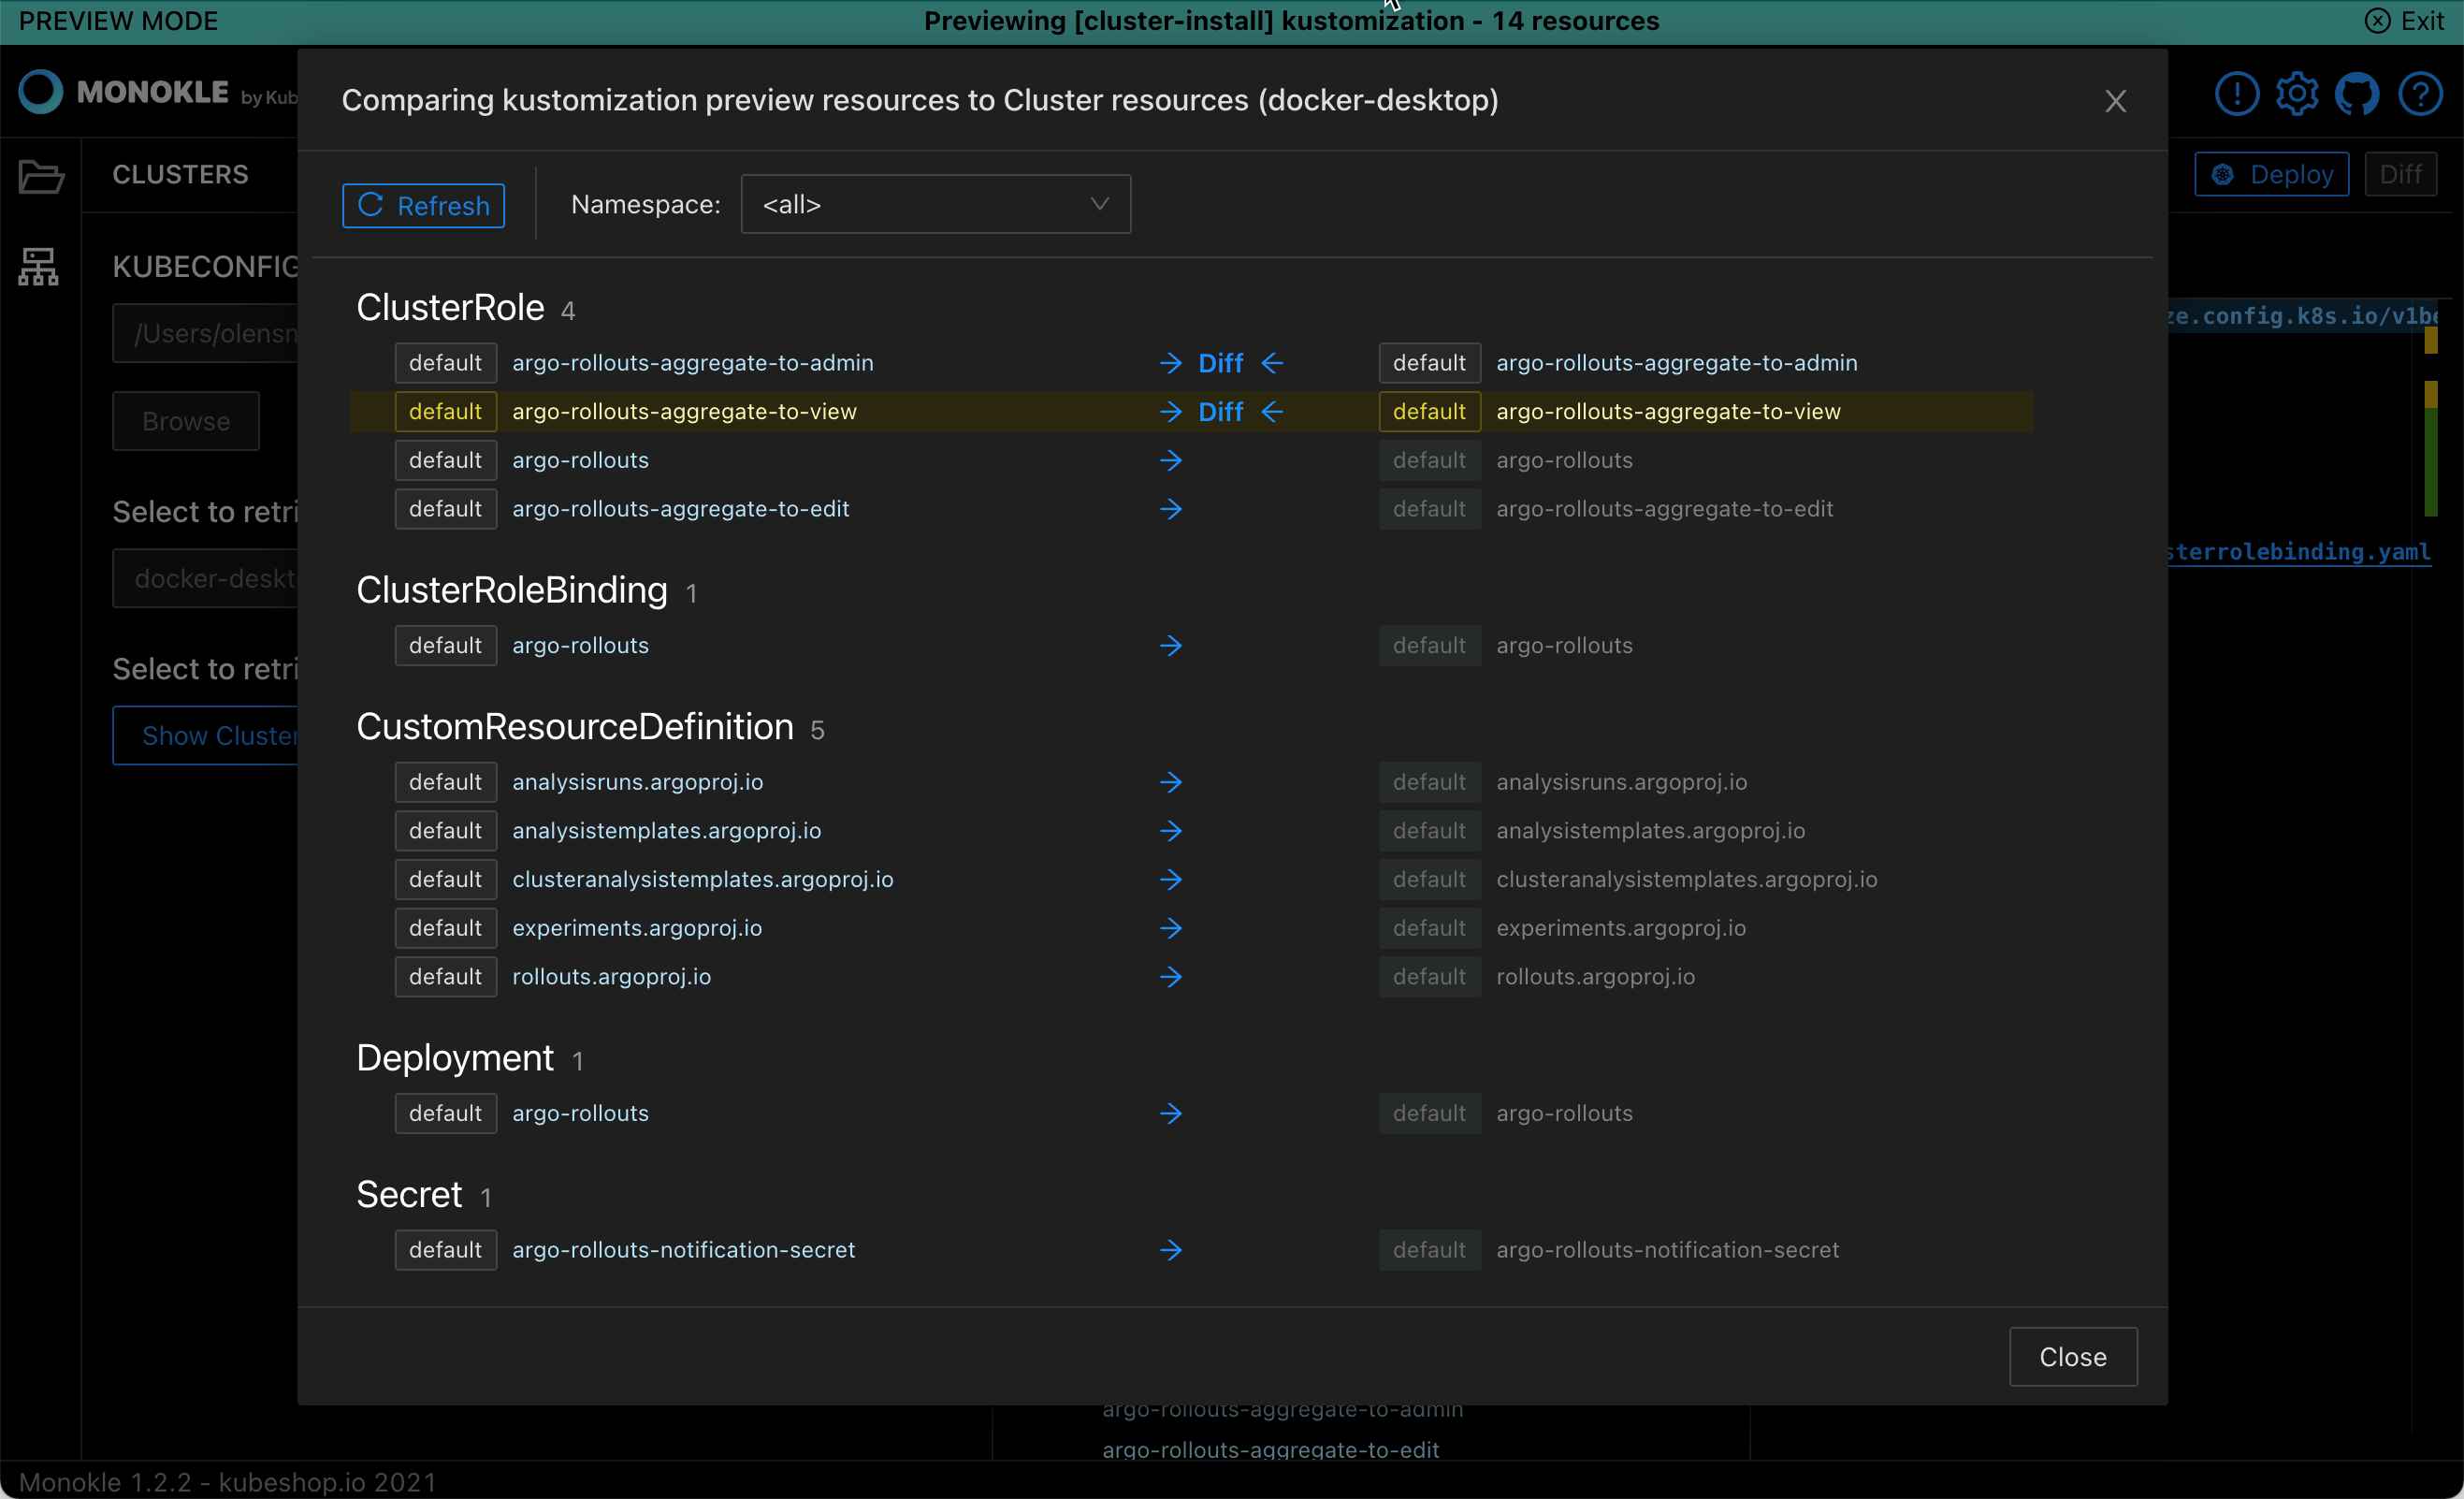Click Show Cluster Objects button
2464x1499 pixels.
coord(205,736)
